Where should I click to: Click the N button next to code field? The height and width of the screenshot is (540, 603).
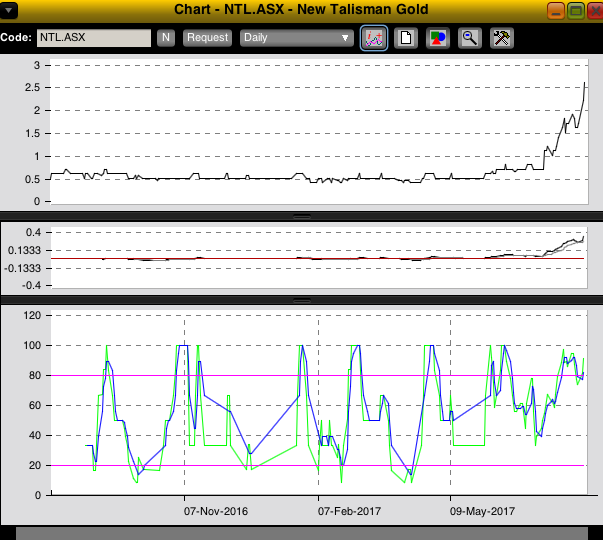tap(166, 38)
